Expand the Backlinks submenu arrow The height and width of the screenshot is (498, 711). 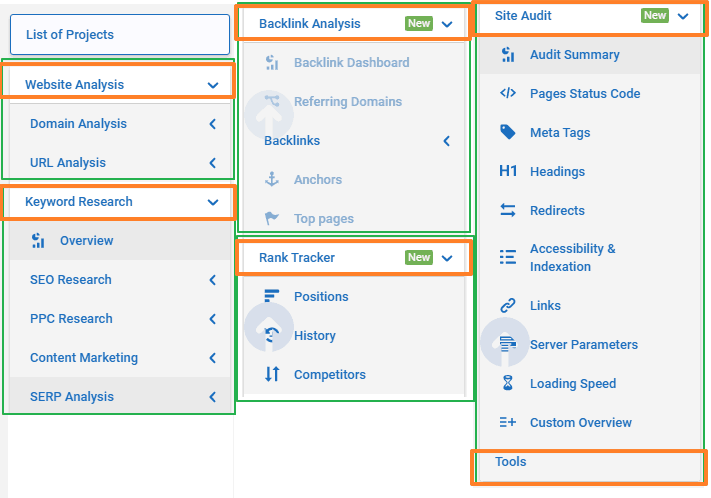pyautogui.click(x=447, y=141)
